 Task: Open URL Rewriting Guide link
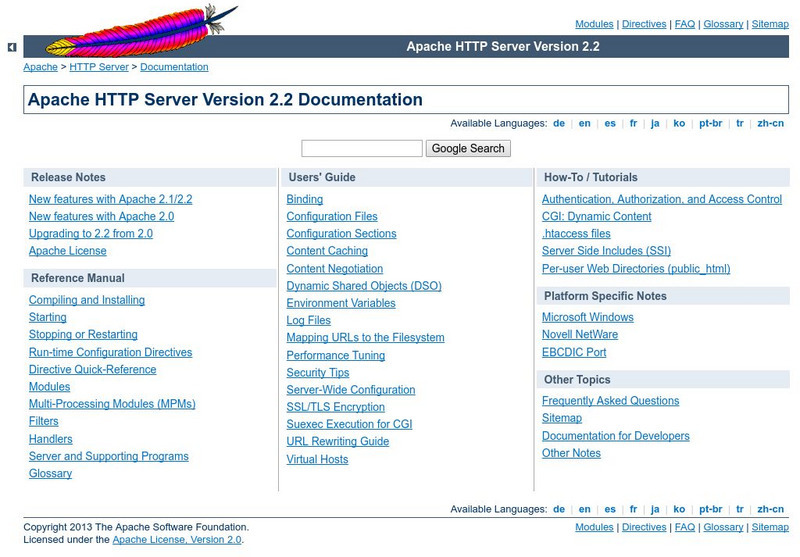click(338, 442)
